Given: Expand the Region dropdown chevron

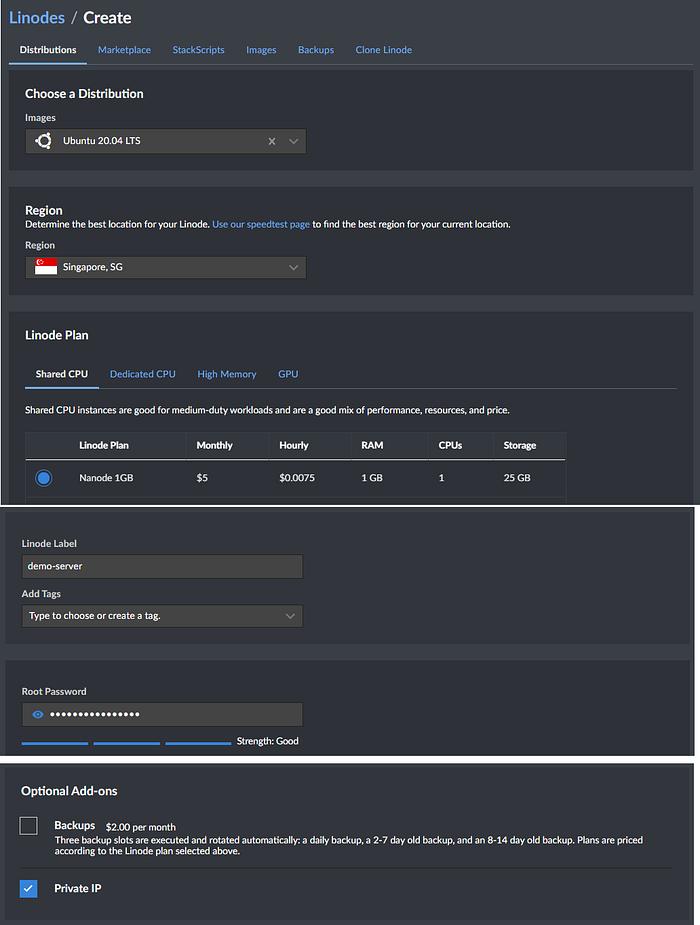Looking at the screenshot, I should pos(293,267).
